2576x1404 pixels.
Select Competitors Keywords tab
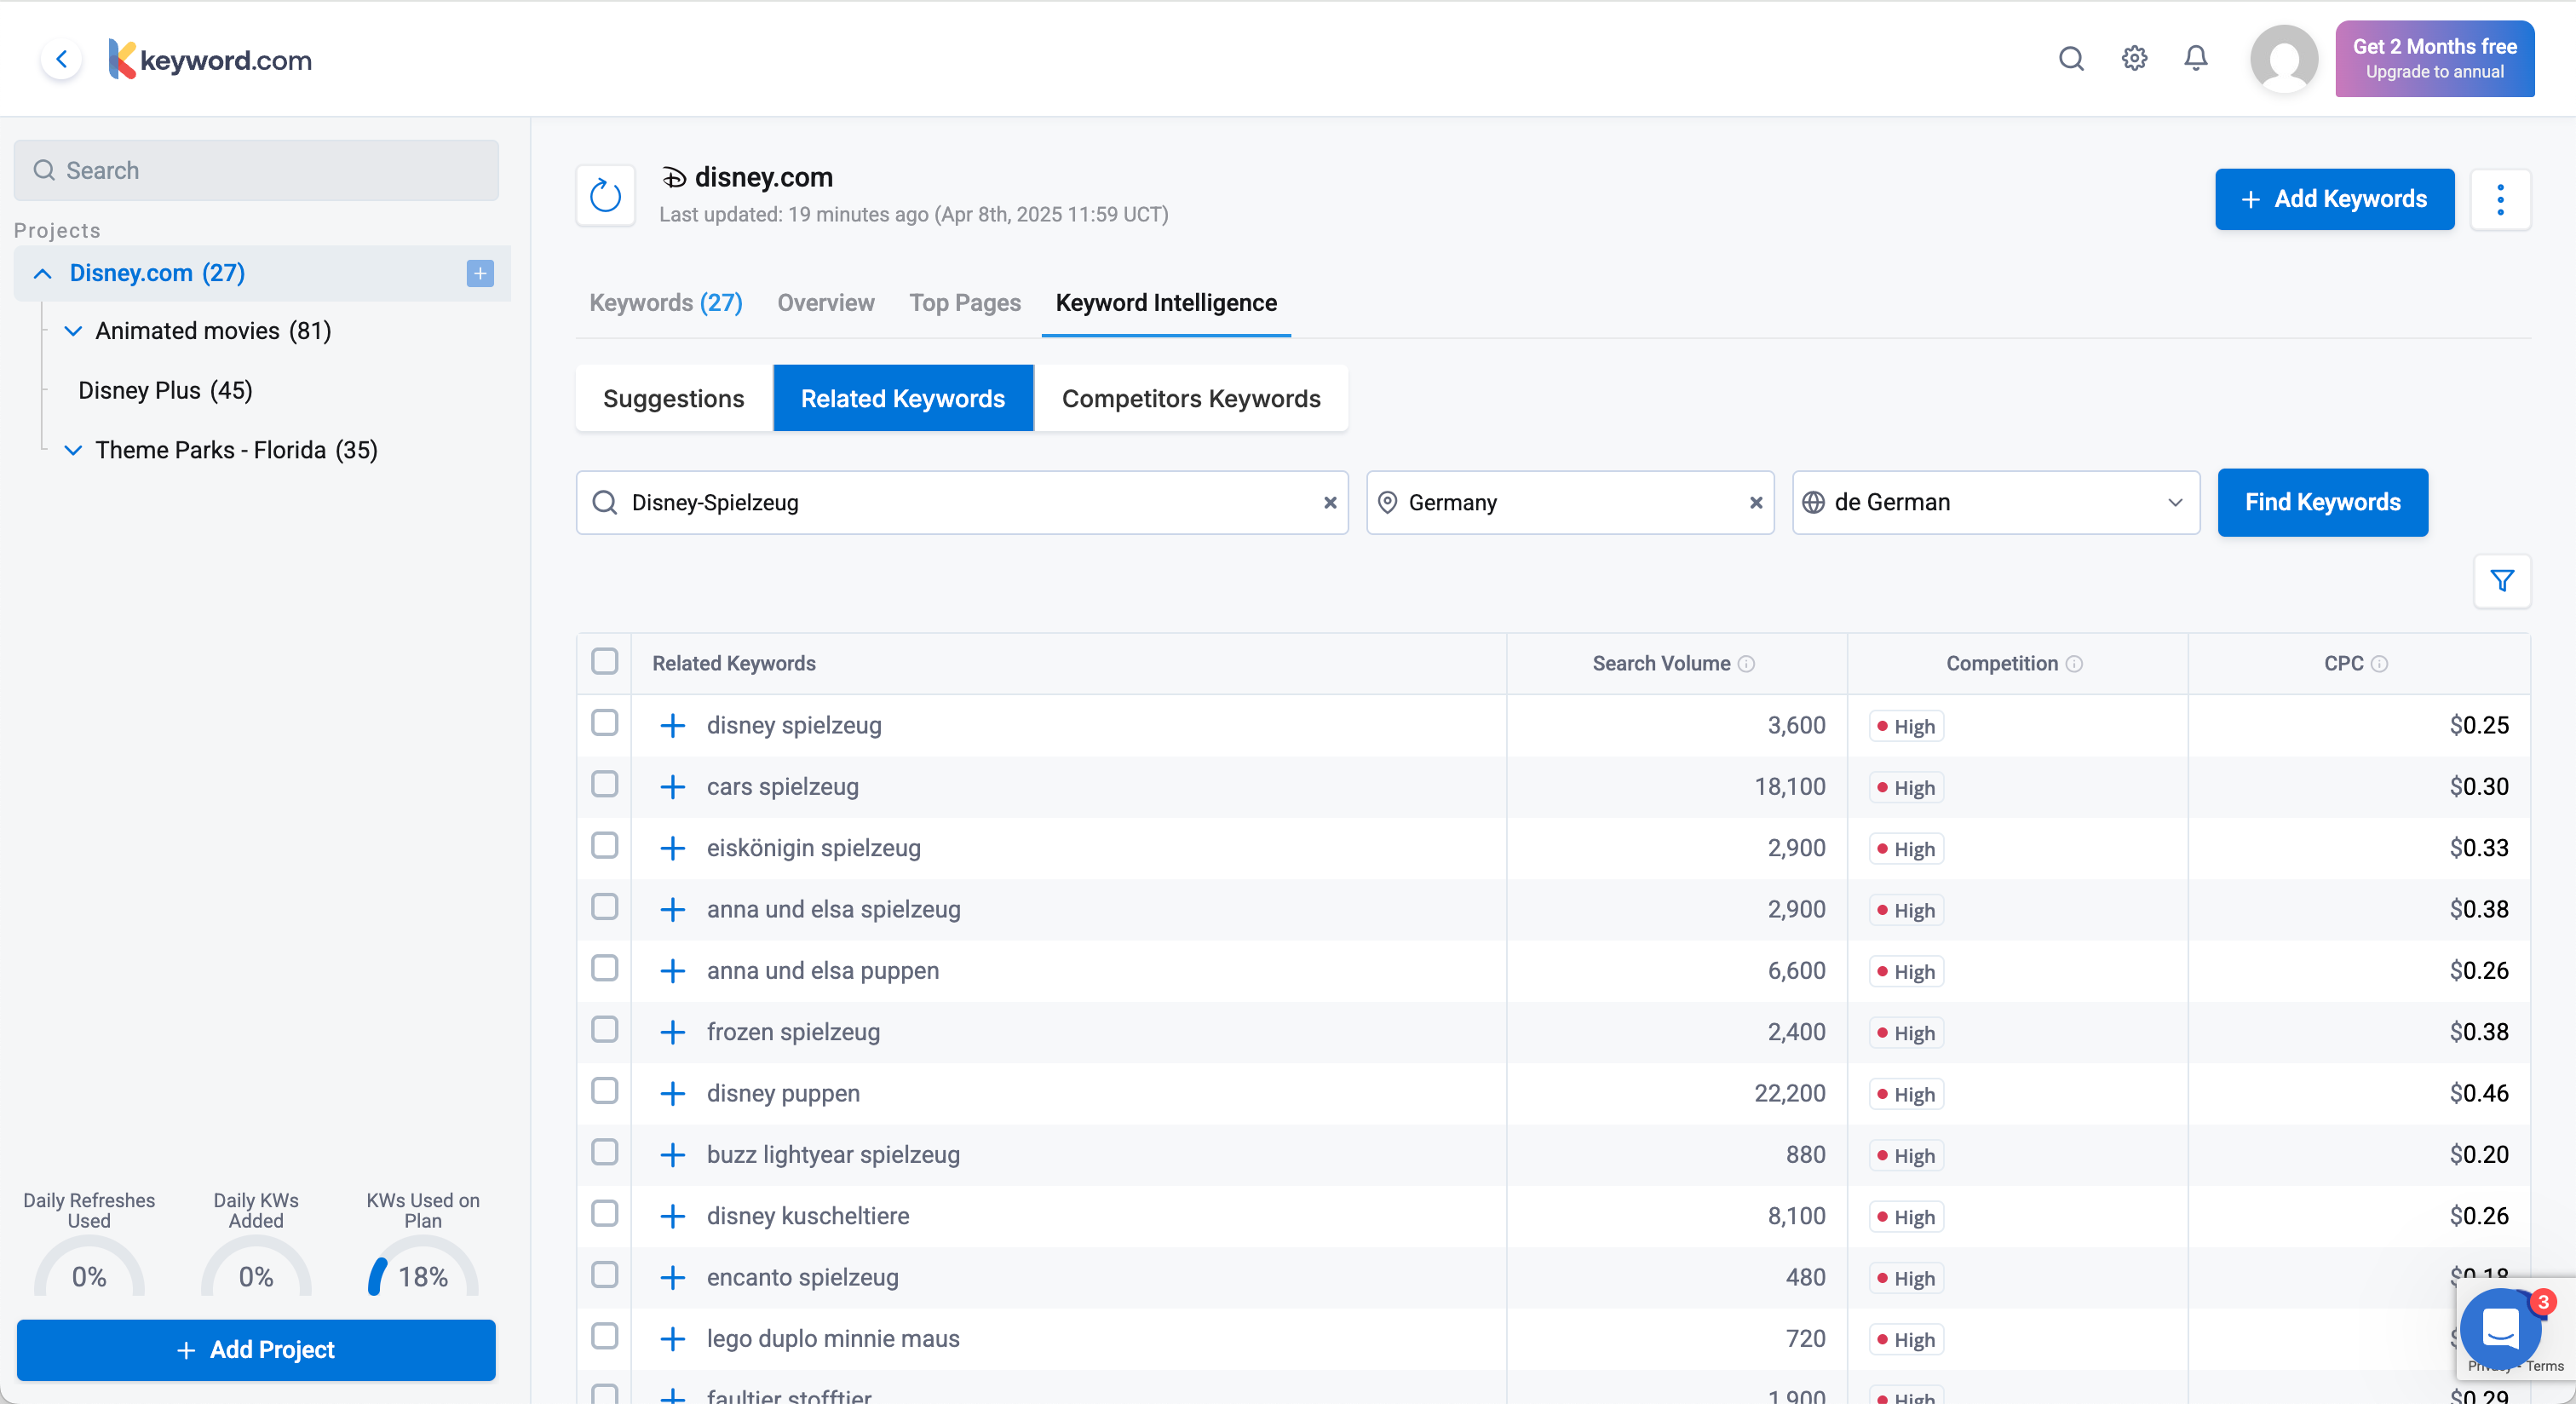pyautogui.click(x=1190, y=398)
